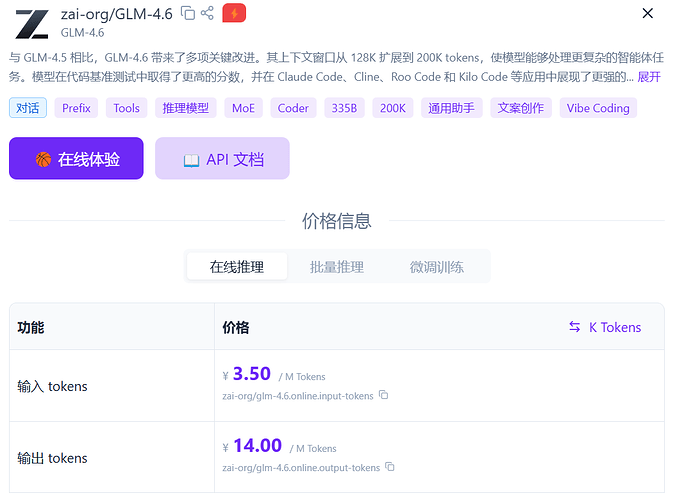
Task: Switch to the 在线推理 tab
Action: point(237,267)
